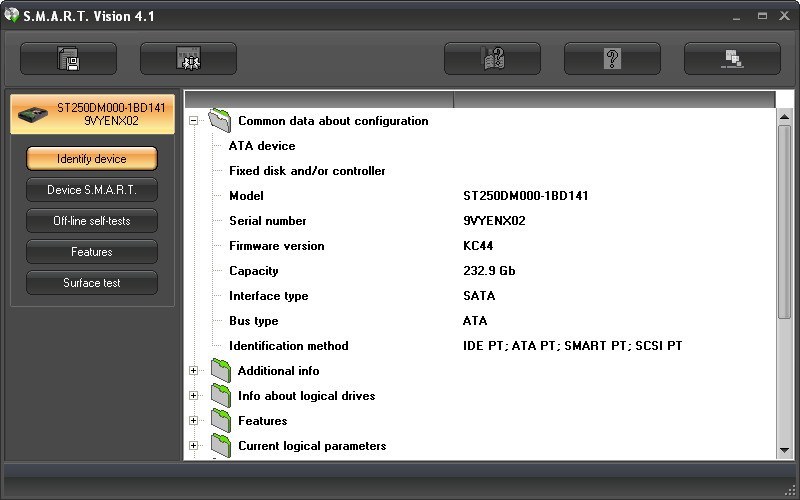Image resolution: width=800 pixels, height=500 pixels.
Task: Expand the Features tree node
Action: 194,421
